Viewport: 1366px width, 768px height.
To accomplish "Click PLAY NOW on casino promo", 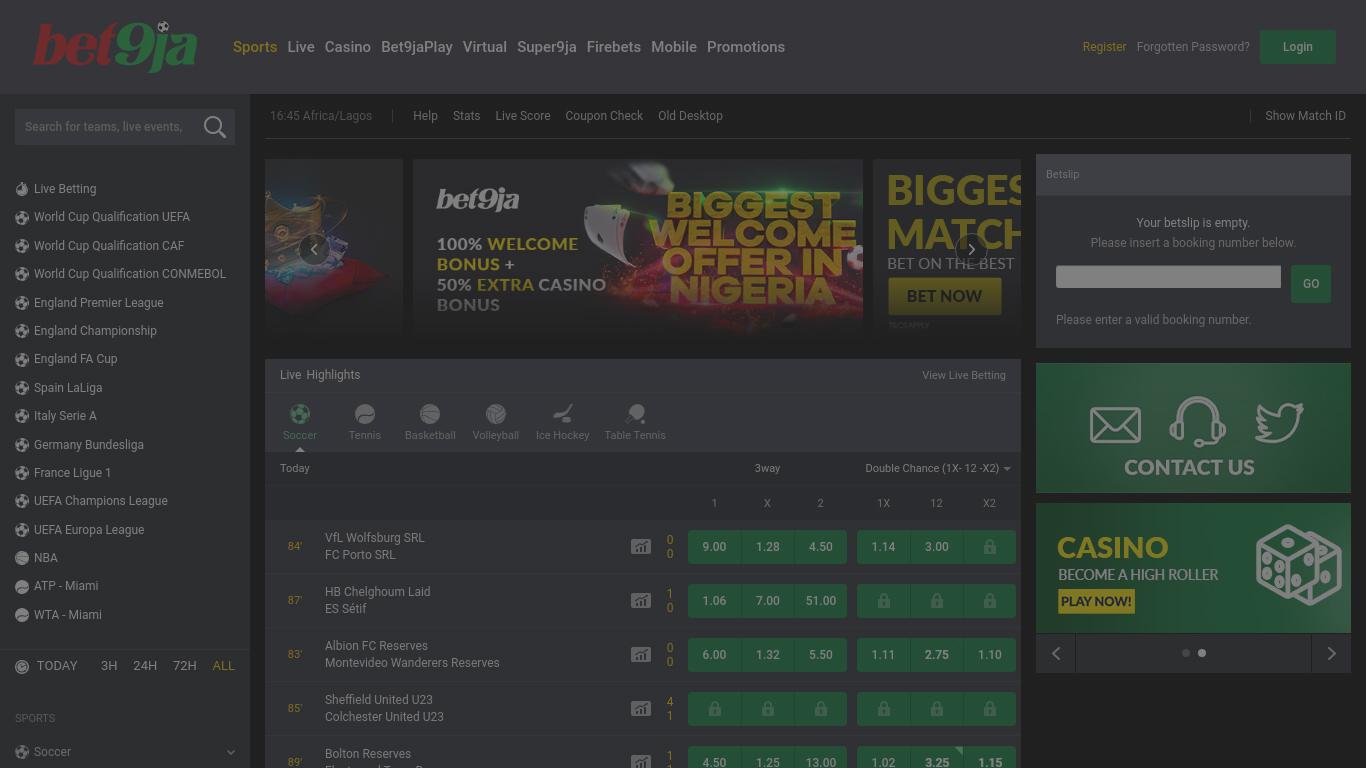I will pos(1097,601).
